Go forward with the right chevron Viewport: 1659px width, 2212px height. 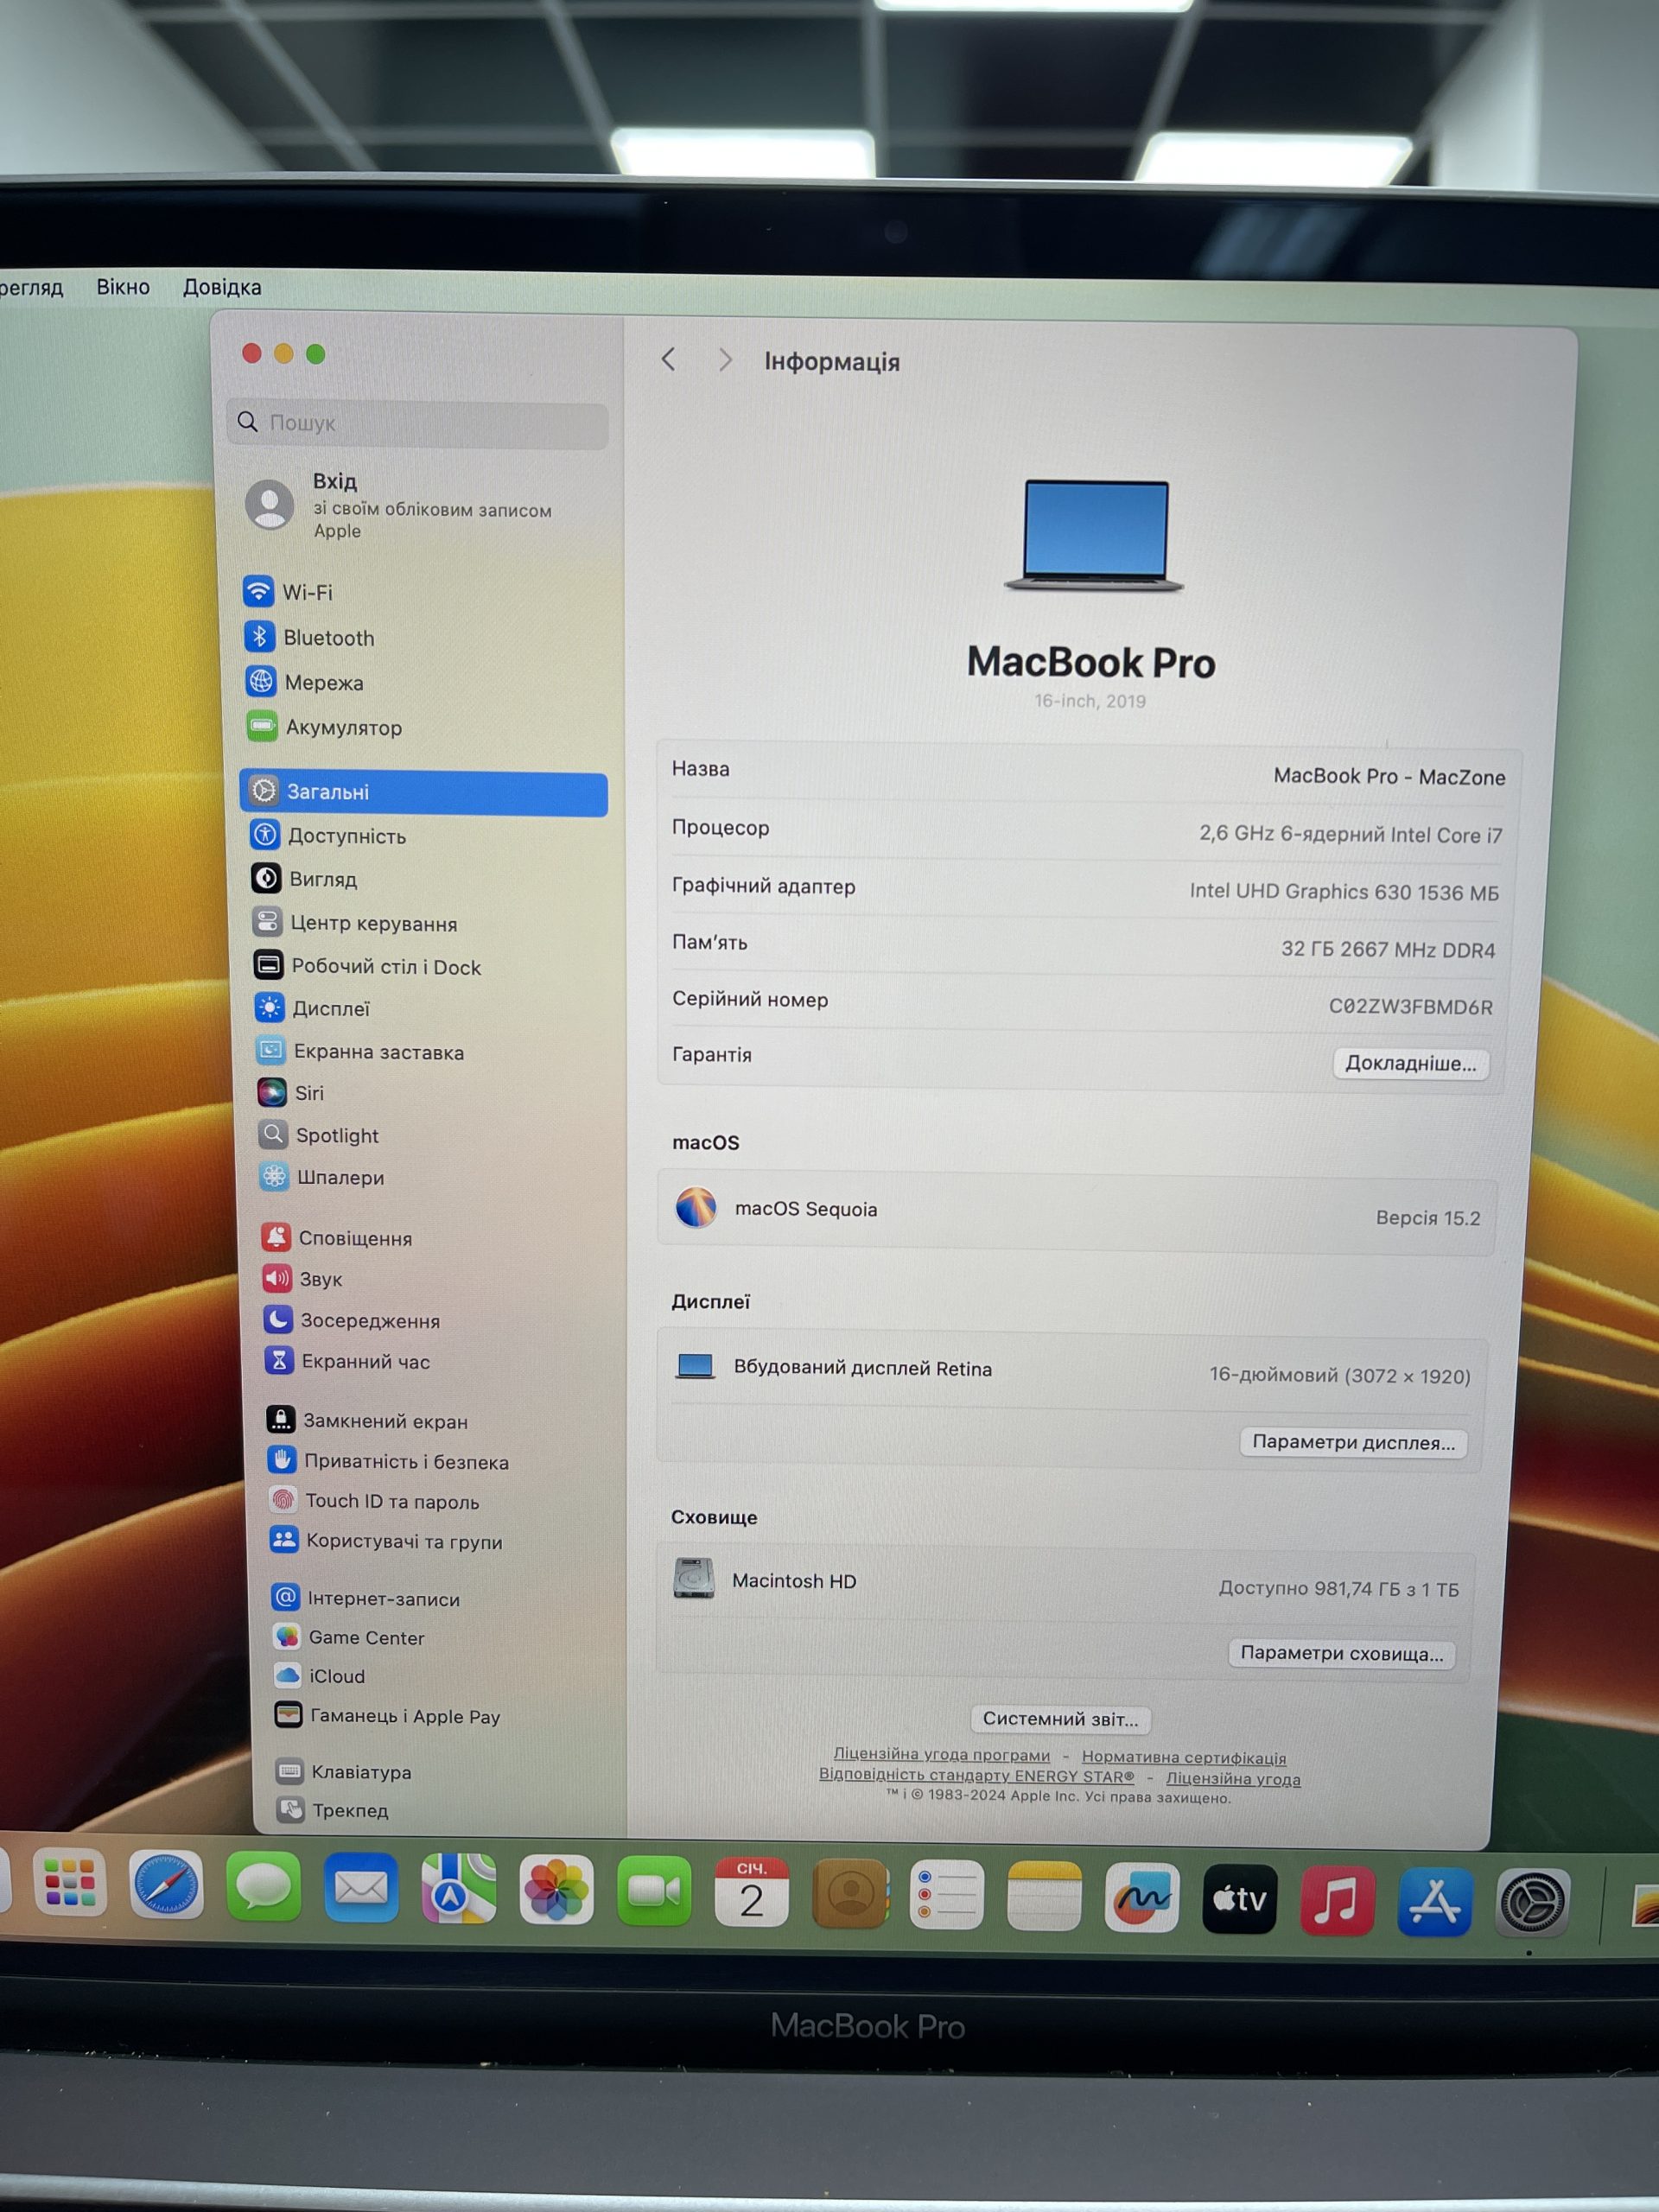[x=725, y=360]
